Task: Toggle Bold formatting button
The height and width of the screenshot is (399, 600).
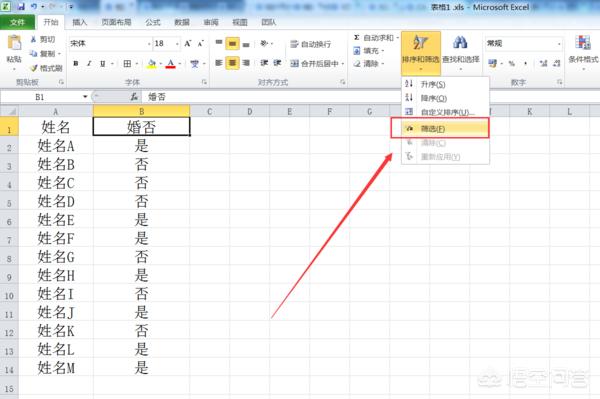Action: (x=76, y=64)
